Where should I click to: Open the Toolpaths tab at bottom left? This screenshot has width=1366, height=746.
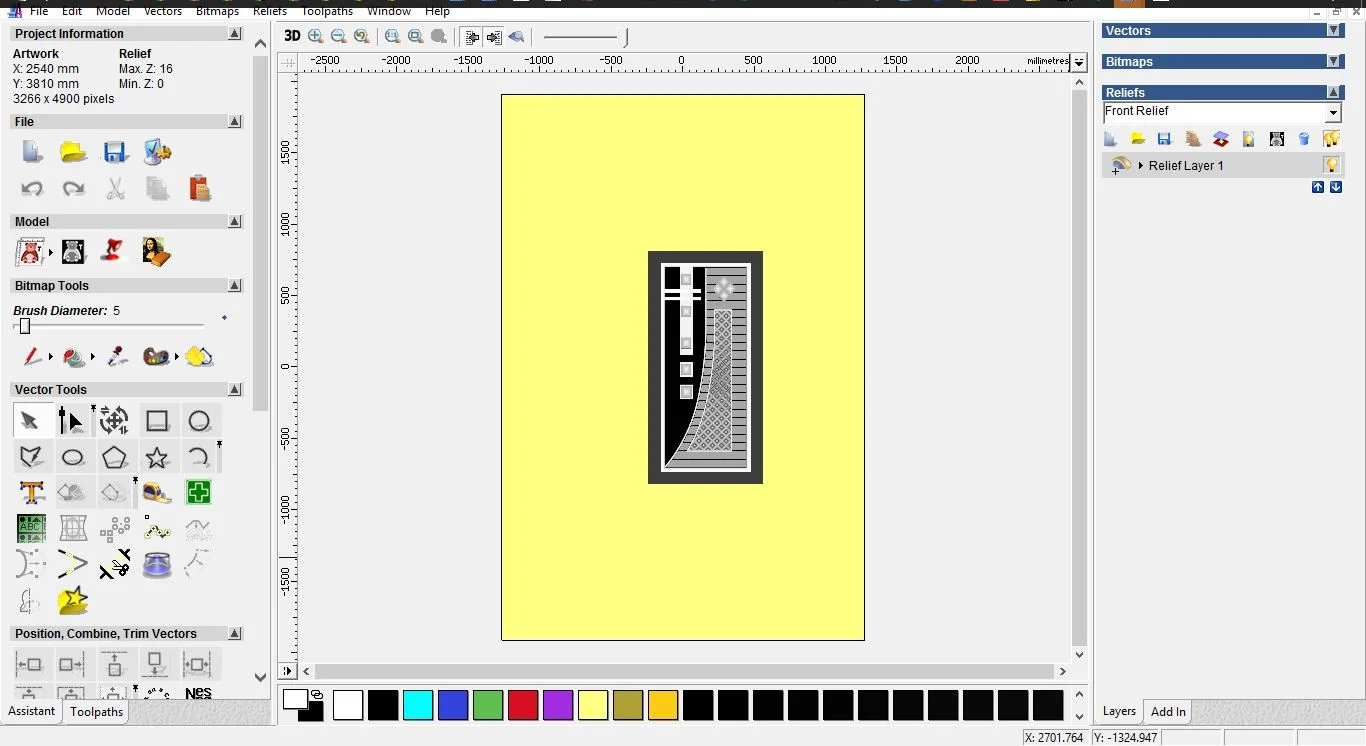coord(96,712)
